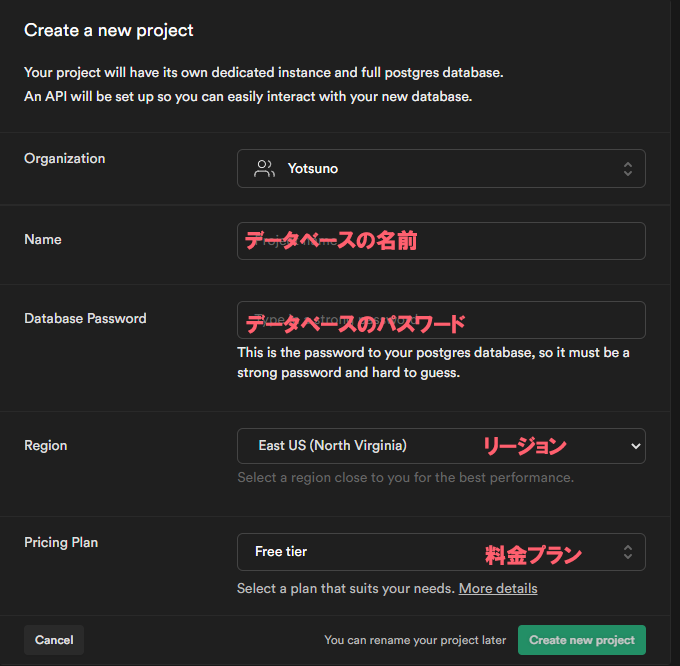Click the Database Password label
Screen dimensions: 680x666
85,318
